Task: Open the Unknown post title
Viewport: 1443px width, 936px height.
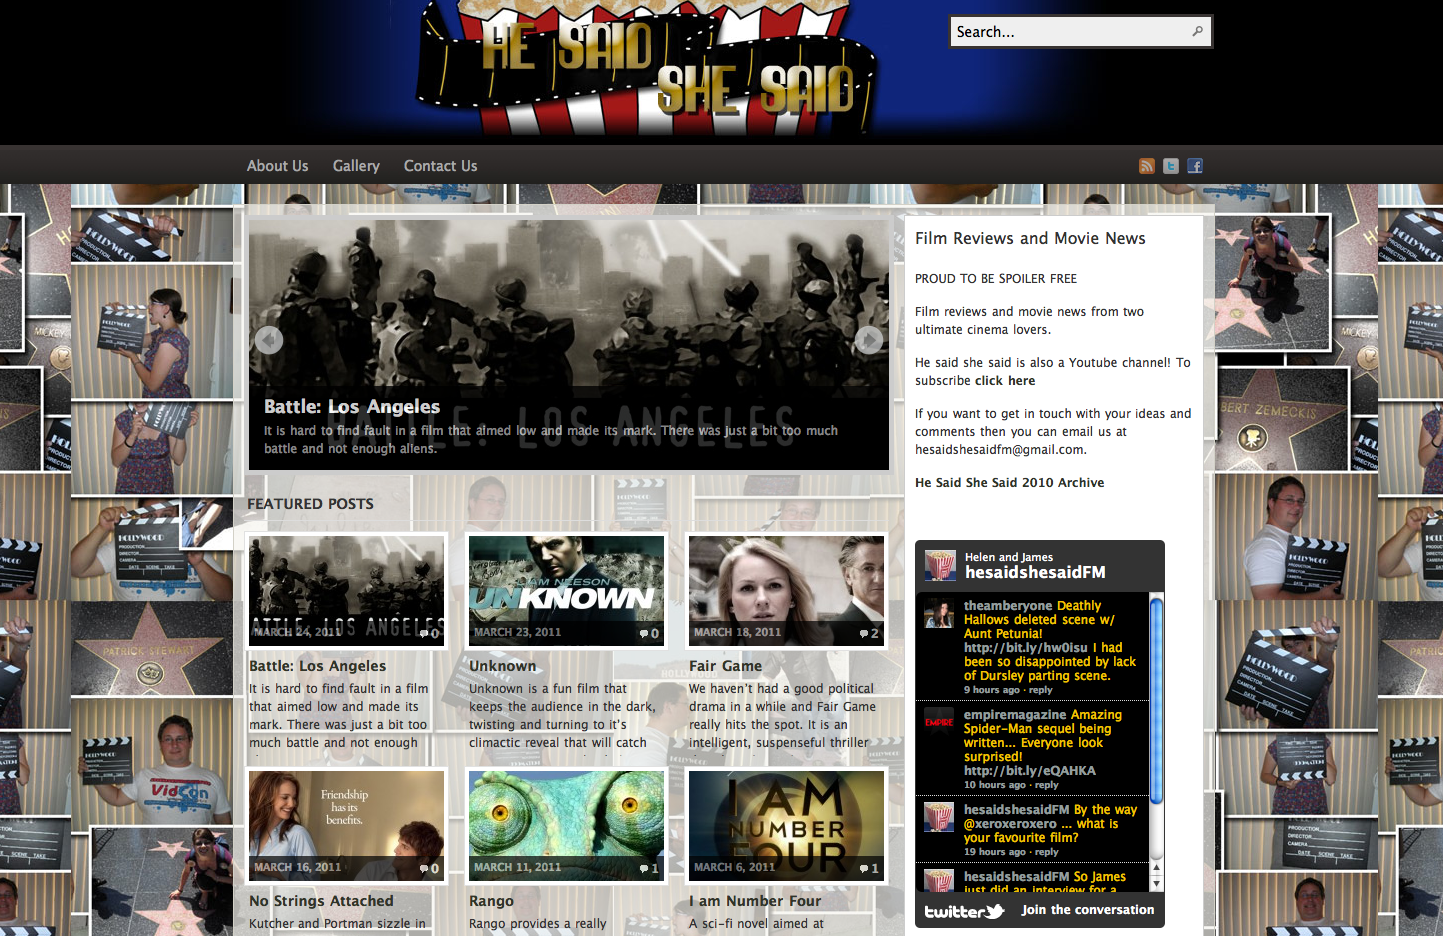Action: (502, 666)
